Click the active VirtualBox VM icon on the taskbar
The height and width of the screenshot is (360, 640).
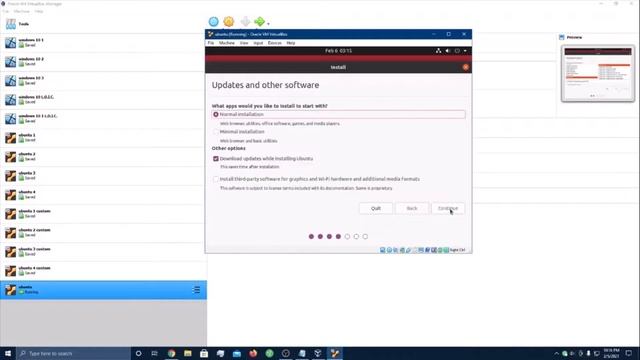click(335, 353)
